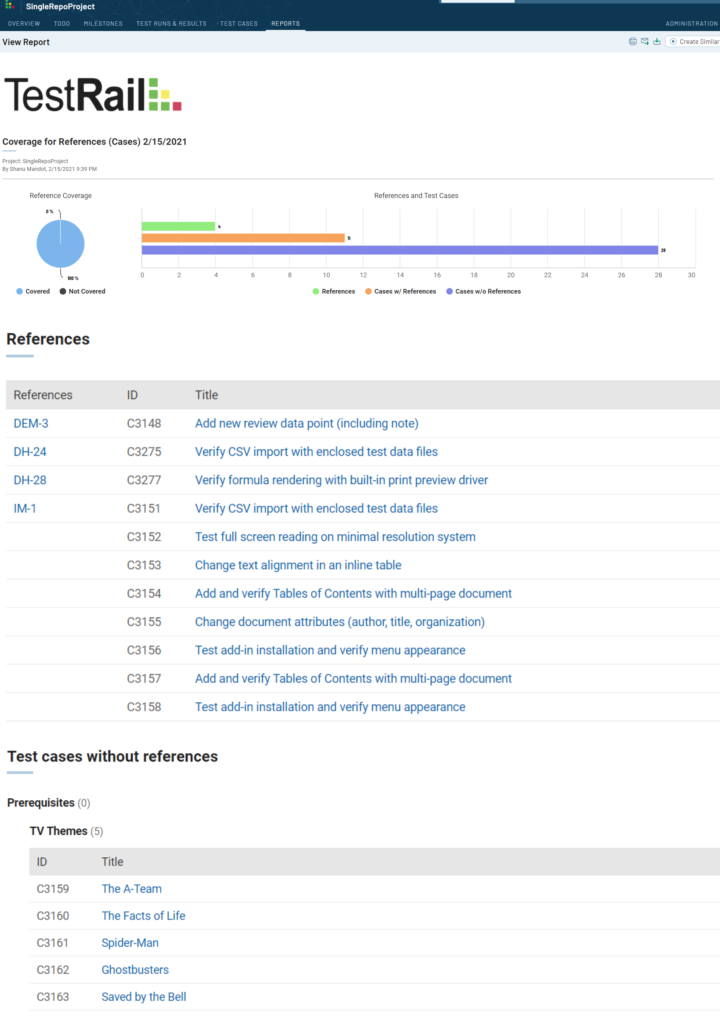Click the View Report heading
Image resolution: width=720 pixels, height=1024 pixels.
pyautogui.click(x=26, y=42)
